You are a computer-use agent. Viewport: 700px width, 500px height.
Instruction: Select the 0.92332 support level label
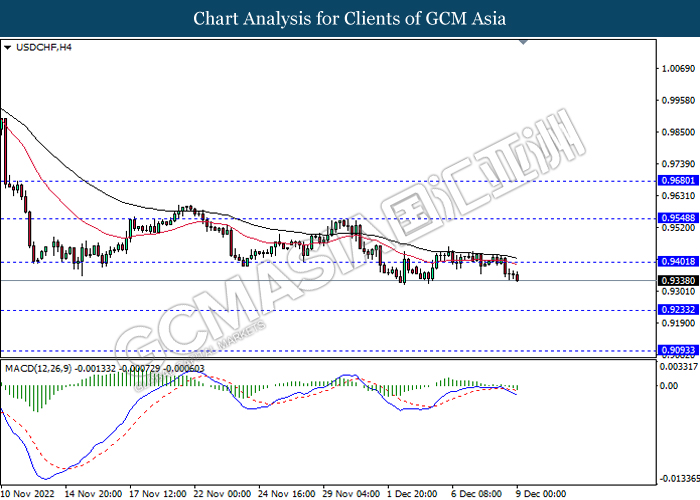pos(678,309)
